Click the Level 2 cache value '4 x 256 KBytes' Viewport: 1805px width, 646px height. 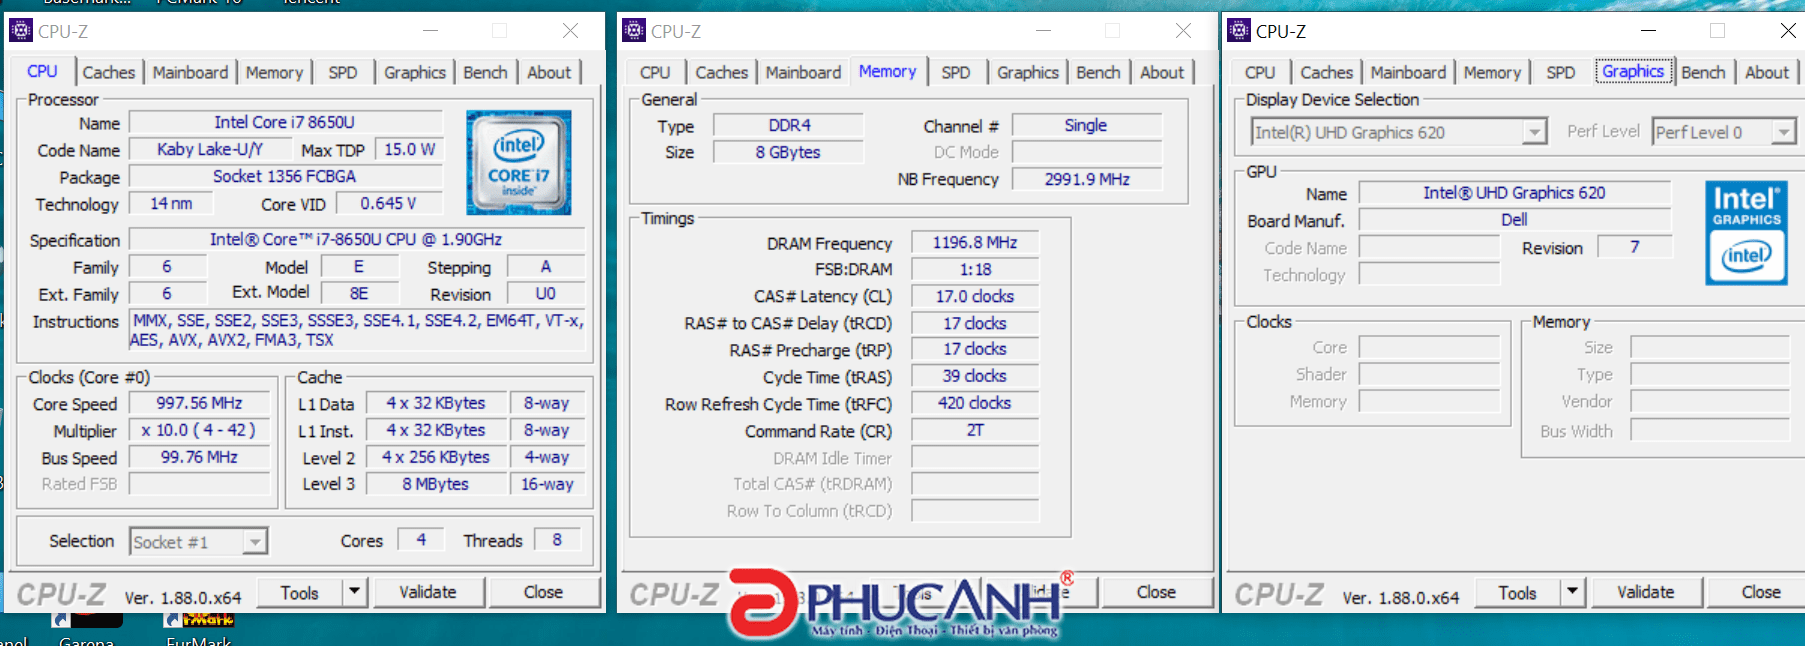click(436, 457)
